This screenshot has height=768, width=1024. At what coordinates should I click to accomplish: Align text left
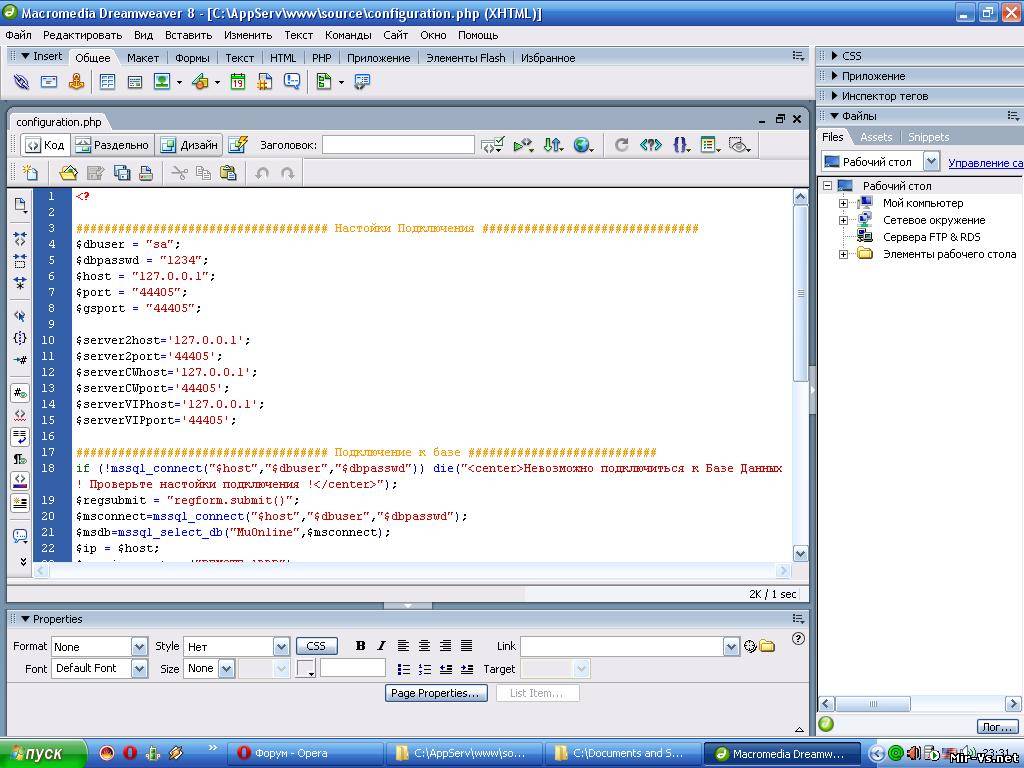click(404, 646)
